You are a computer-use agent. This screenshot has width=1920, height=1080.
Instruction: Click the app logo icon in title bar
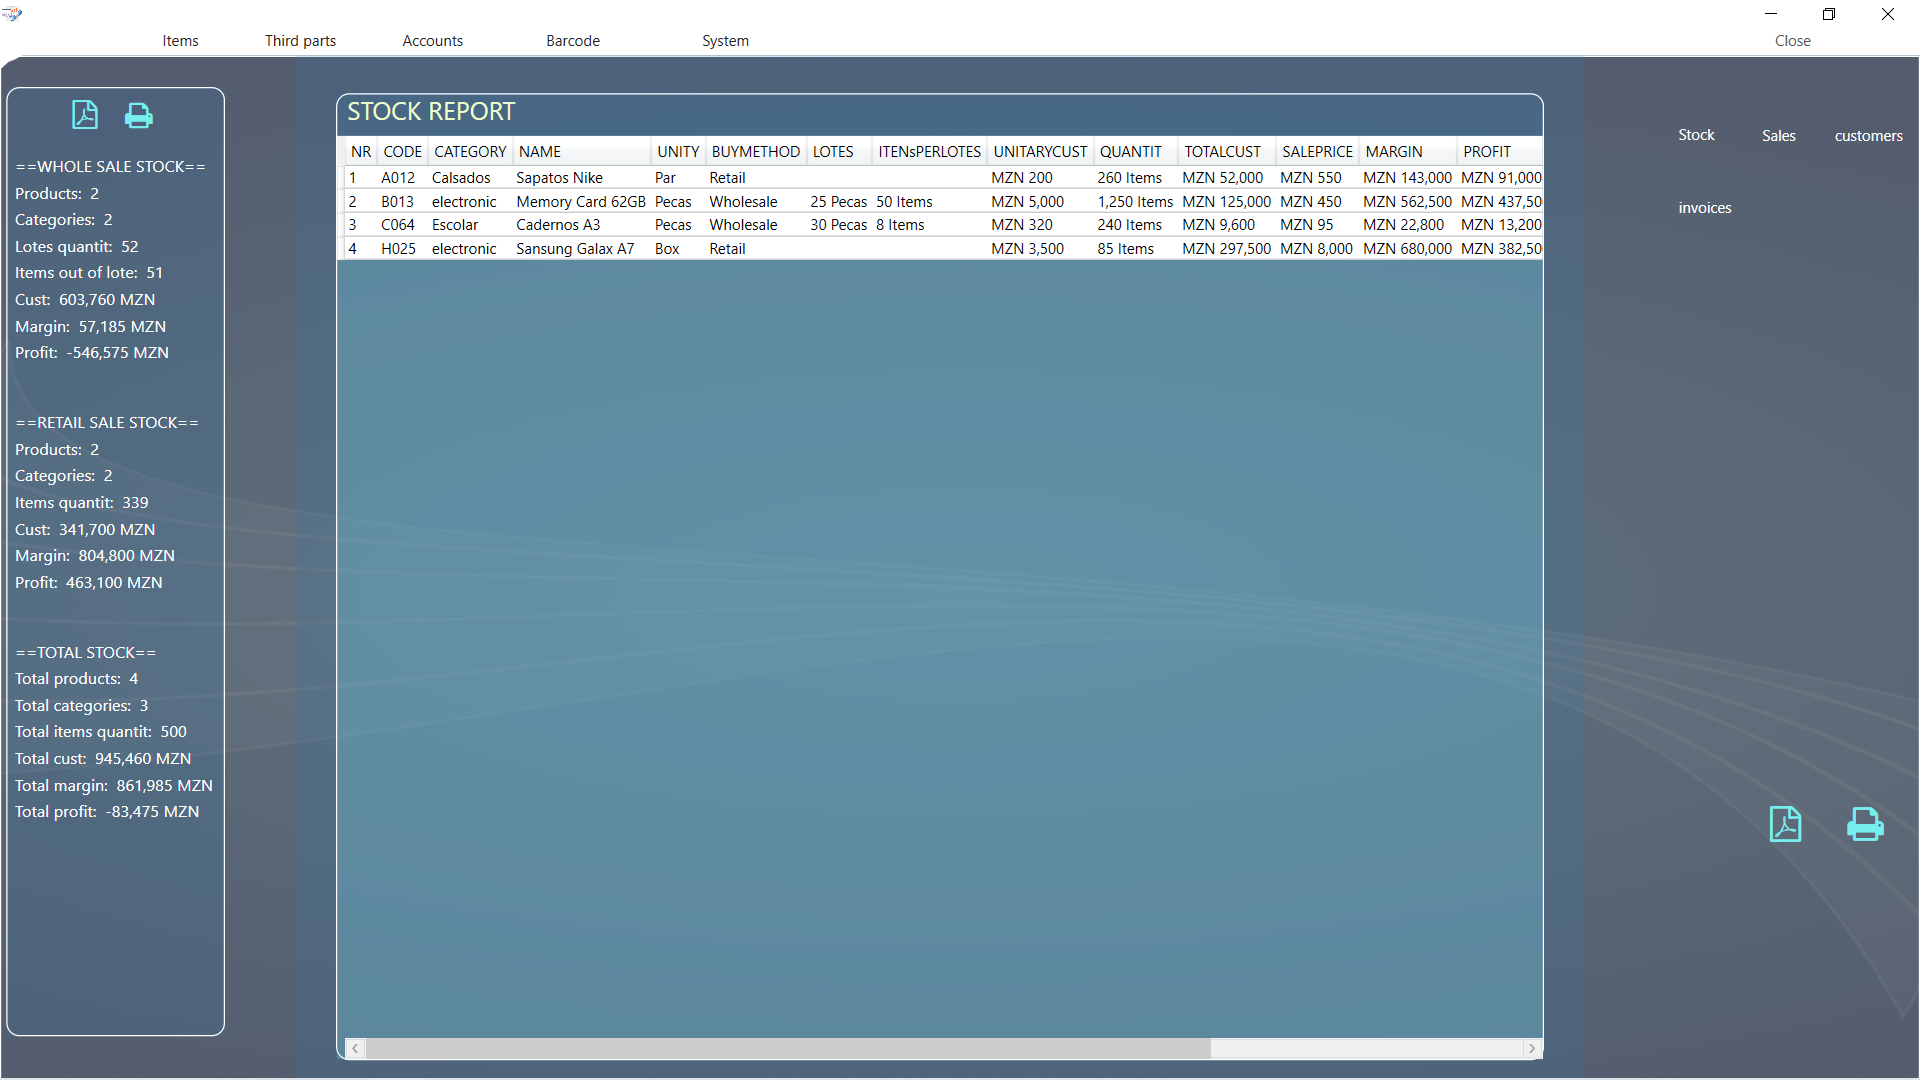click(12, 14)
